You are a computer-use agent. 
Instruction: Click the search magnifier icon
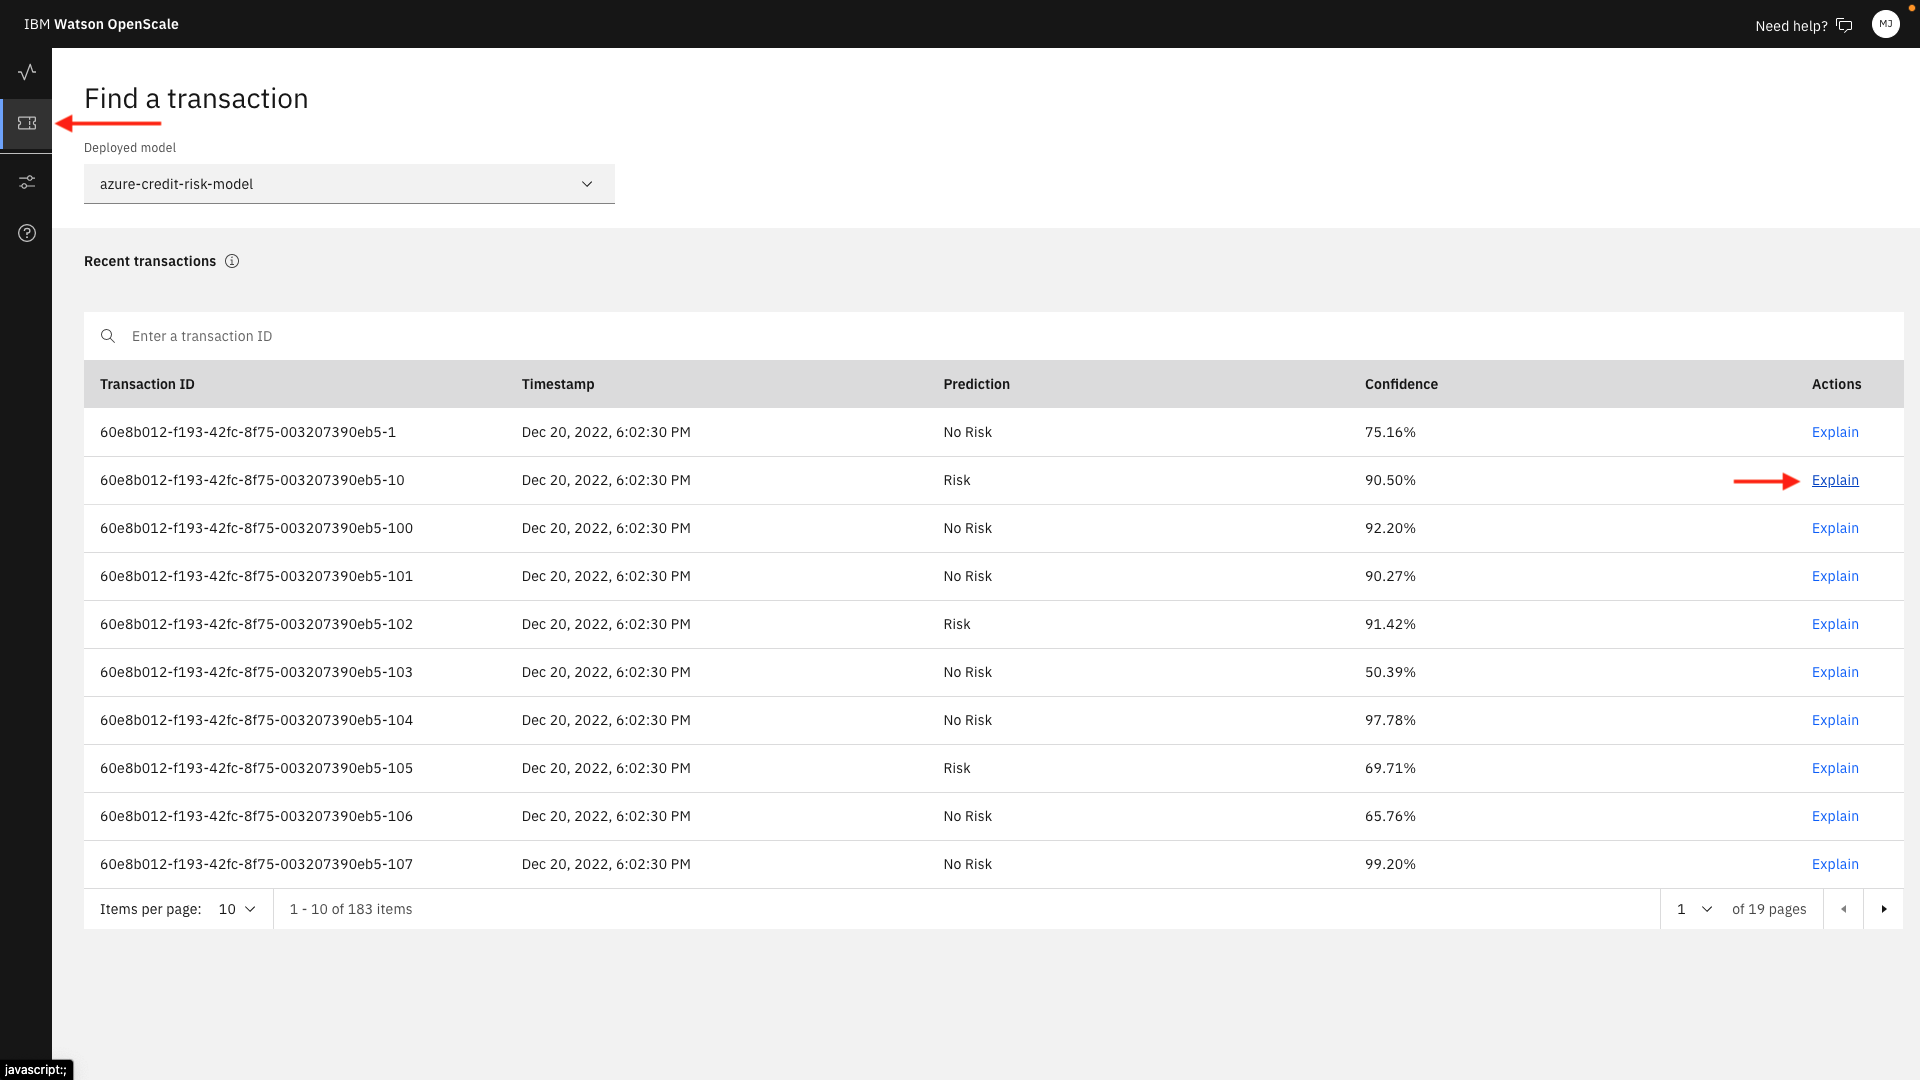108,336
